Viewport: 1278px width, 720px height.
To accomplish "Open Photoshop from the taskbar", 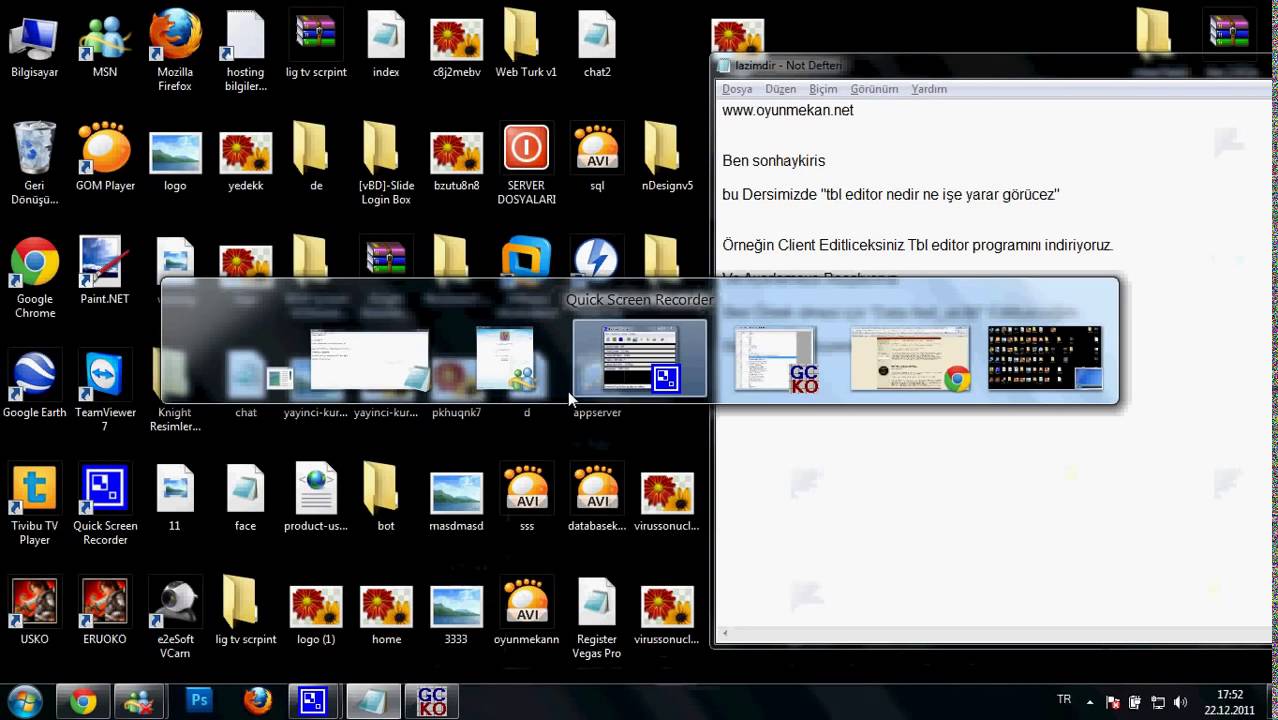I will (x=199, y=702).
